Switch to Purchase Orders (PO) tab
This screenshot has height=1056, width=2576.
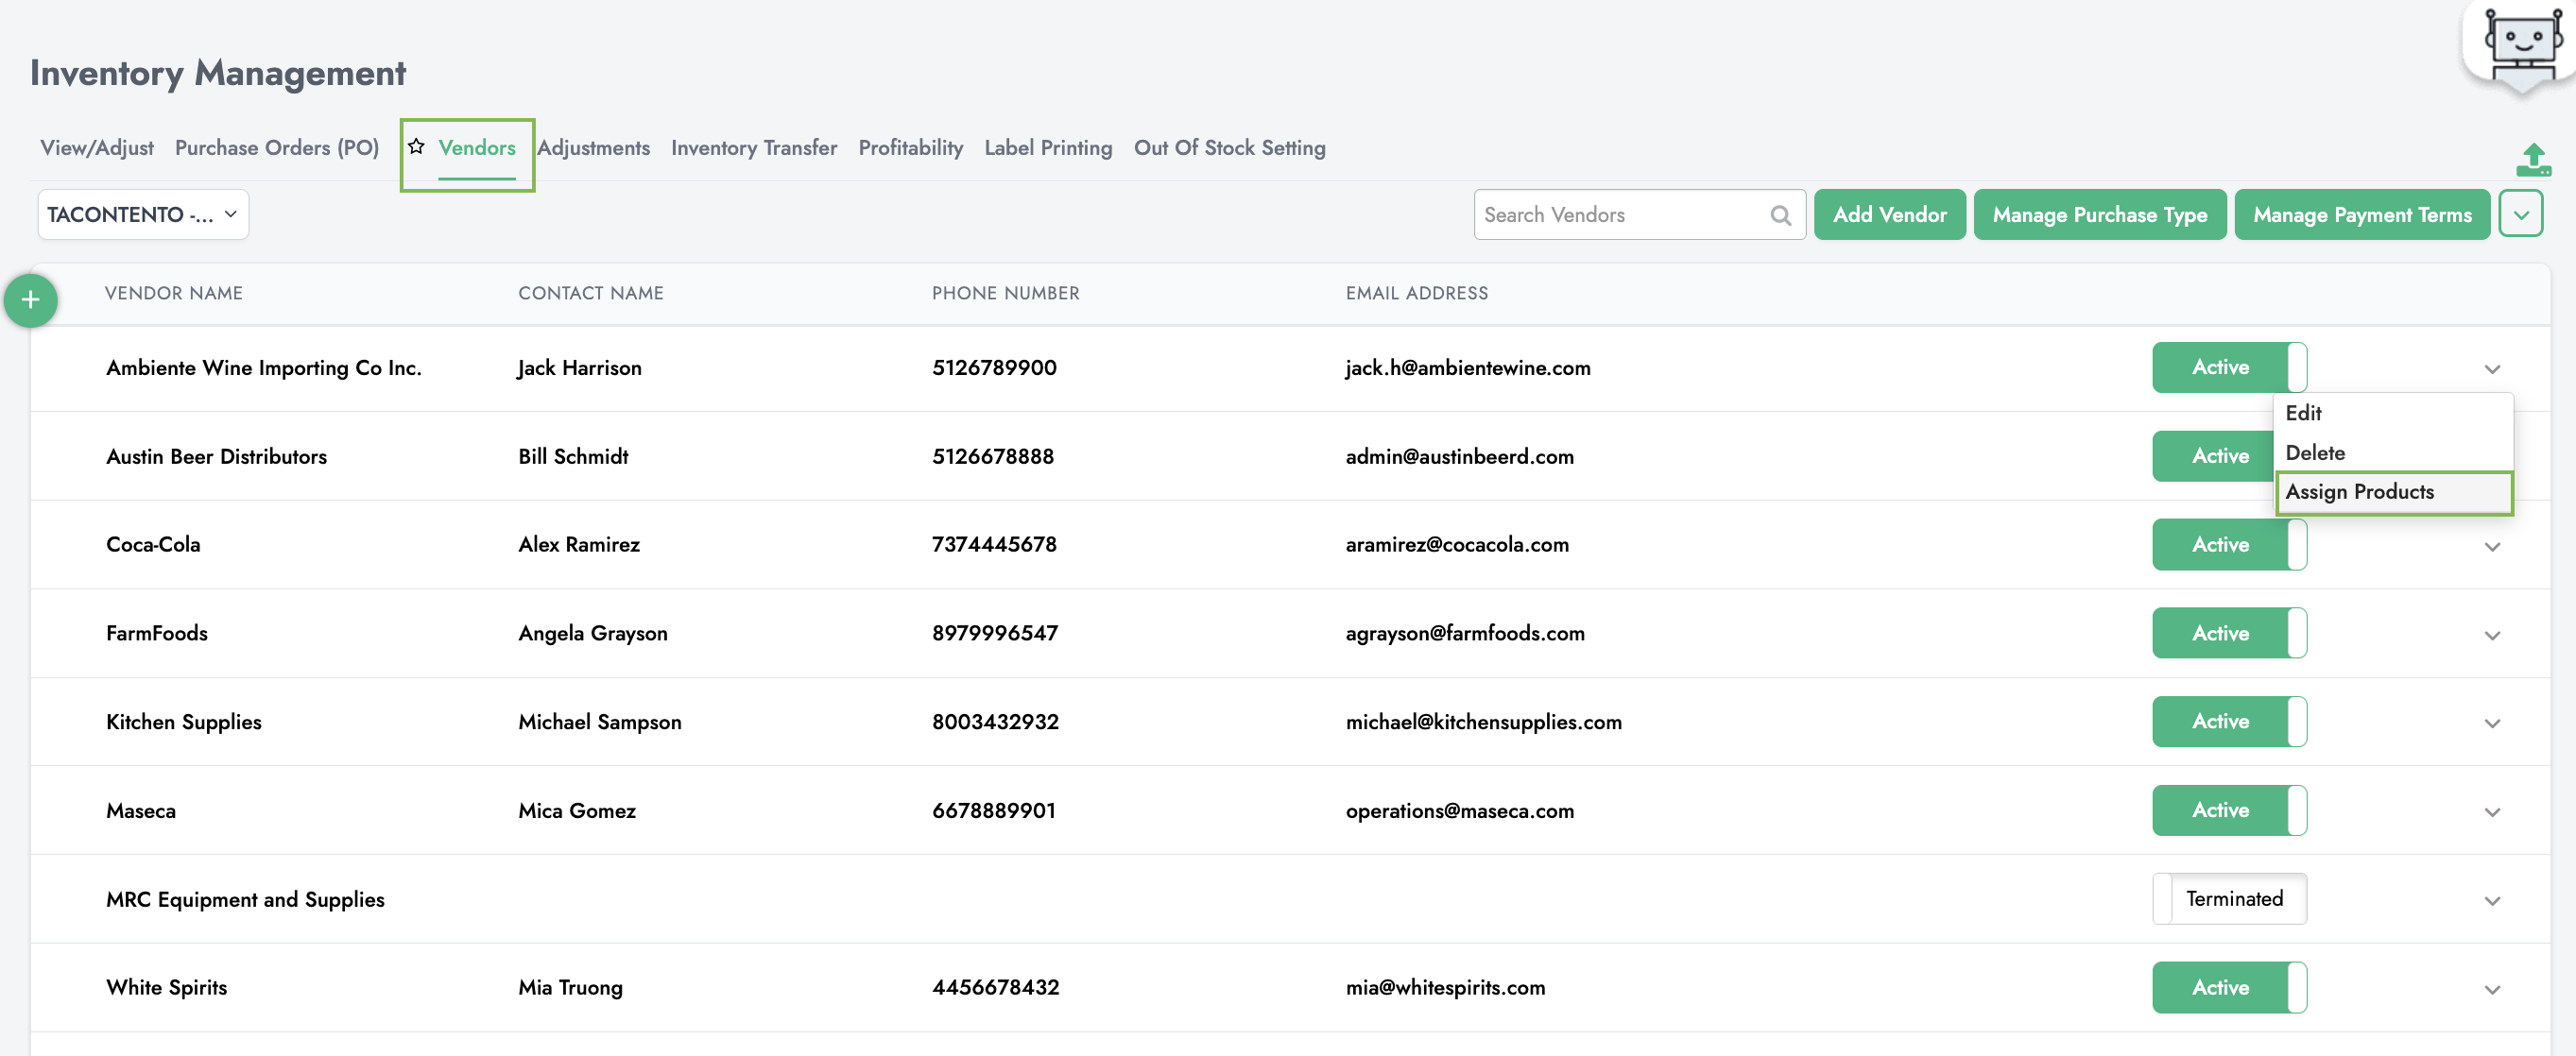pos(277,148)
